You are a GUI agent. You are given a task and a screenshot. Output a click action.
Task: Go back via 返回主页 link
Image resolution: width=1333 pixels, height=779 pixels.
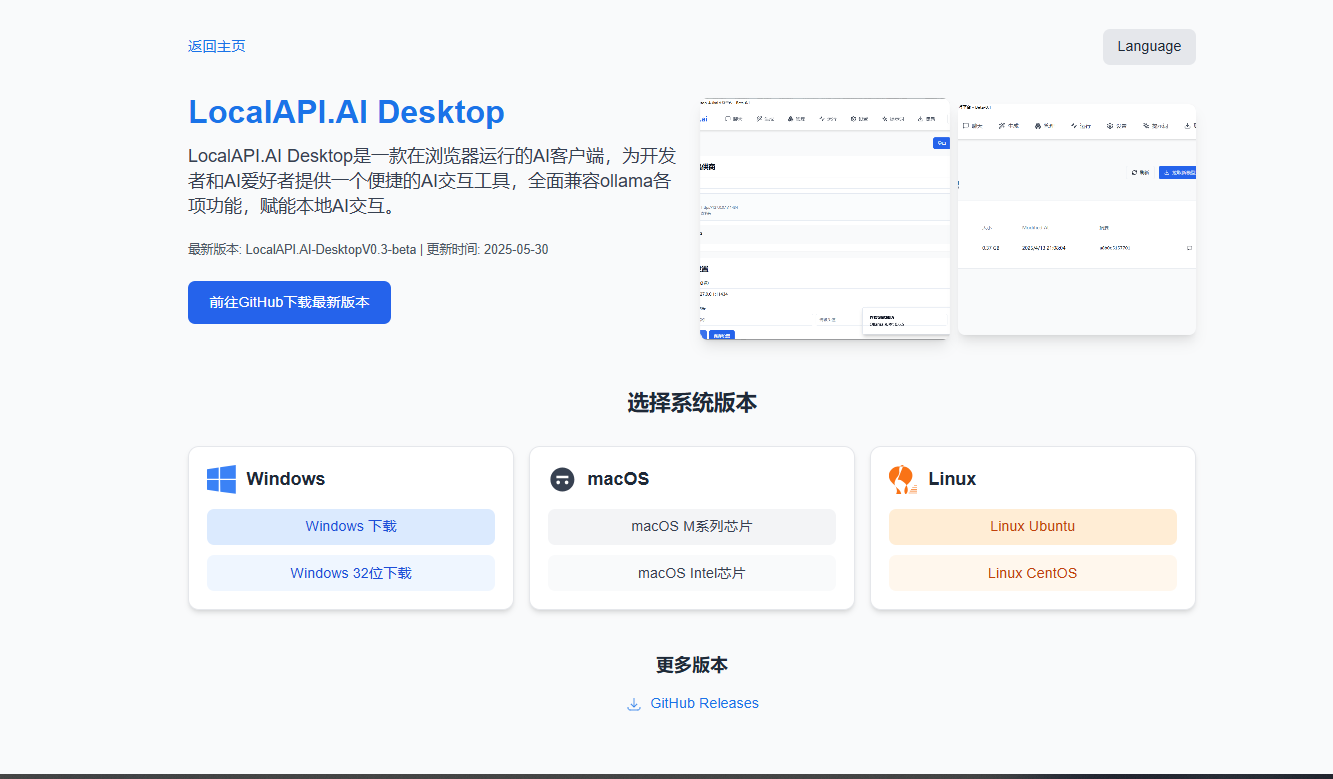[217, 46]
